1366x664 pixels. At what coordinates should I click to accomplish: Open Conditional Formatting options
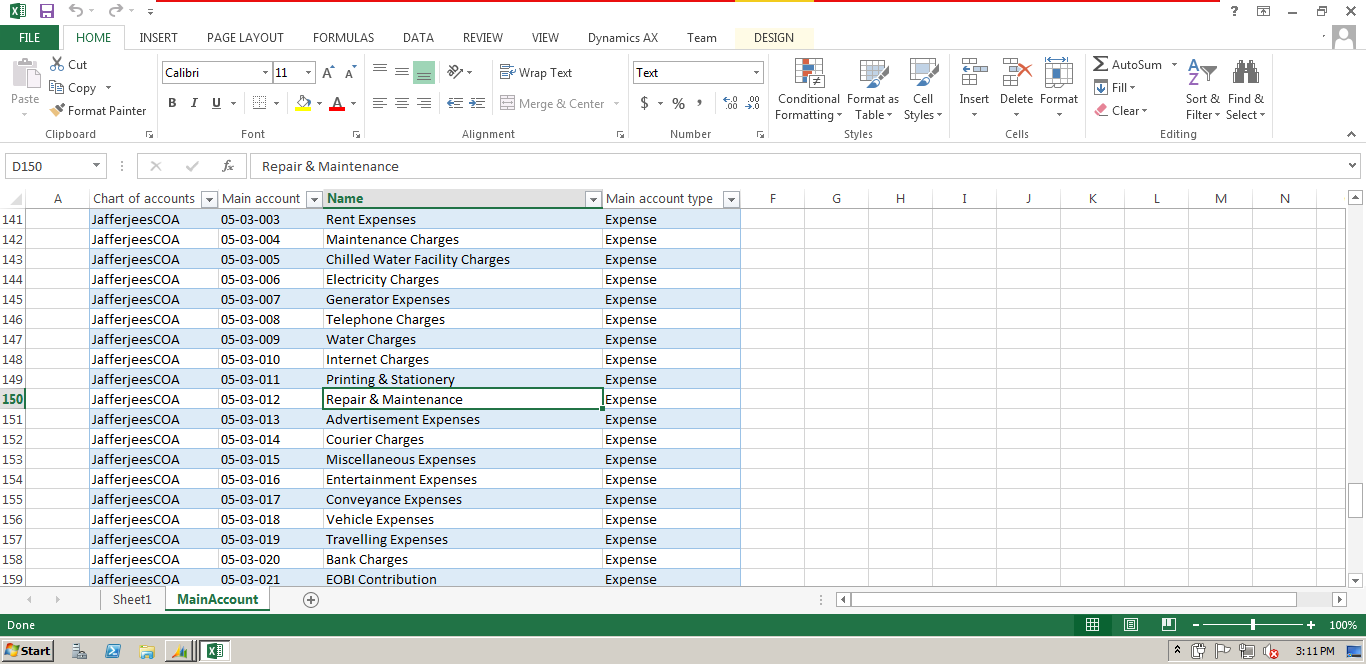[807, 90]
